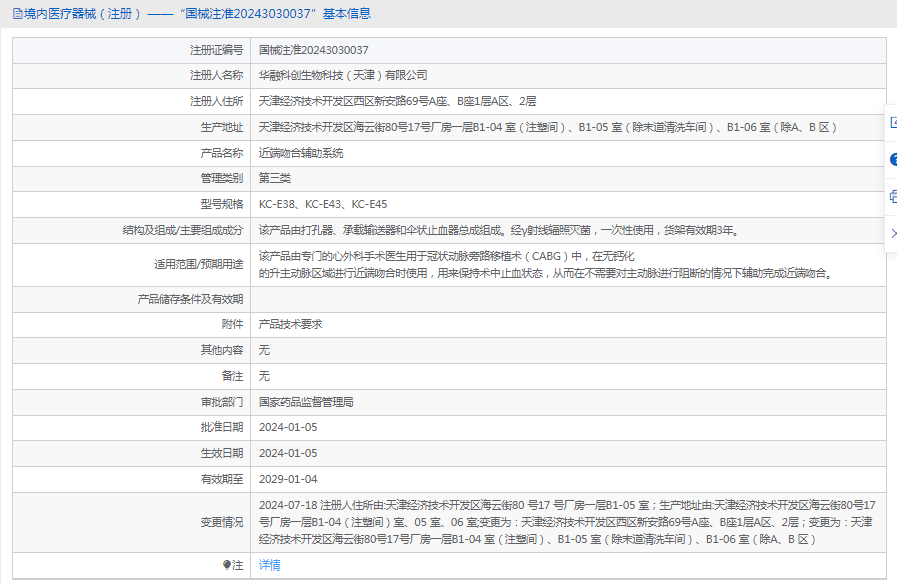Click the empty 产品储存条件及有效期 cell
The image size is (897, 585).
[x=568, y=299]
